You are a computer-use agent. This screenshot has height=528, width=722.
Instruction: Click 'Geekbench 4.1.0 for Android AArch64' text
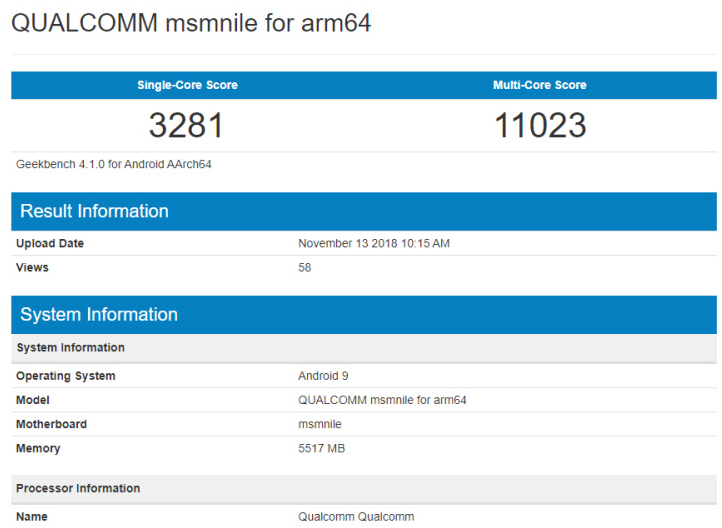[113, 164]
